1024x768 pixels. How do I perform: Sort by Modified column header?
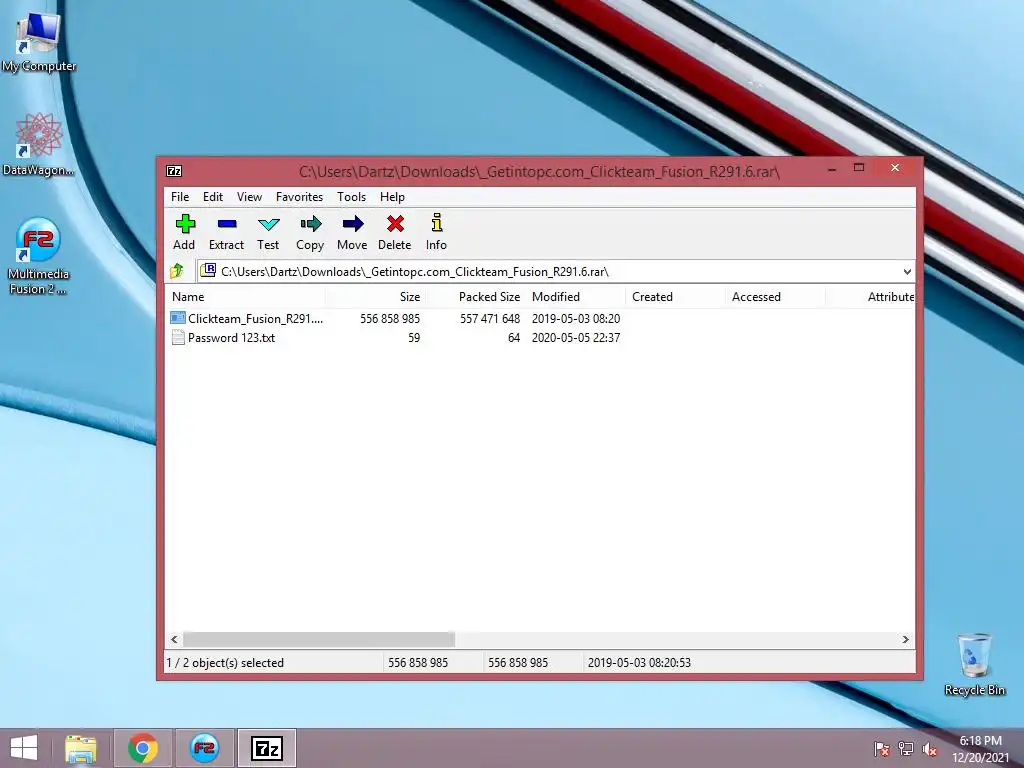575,296
